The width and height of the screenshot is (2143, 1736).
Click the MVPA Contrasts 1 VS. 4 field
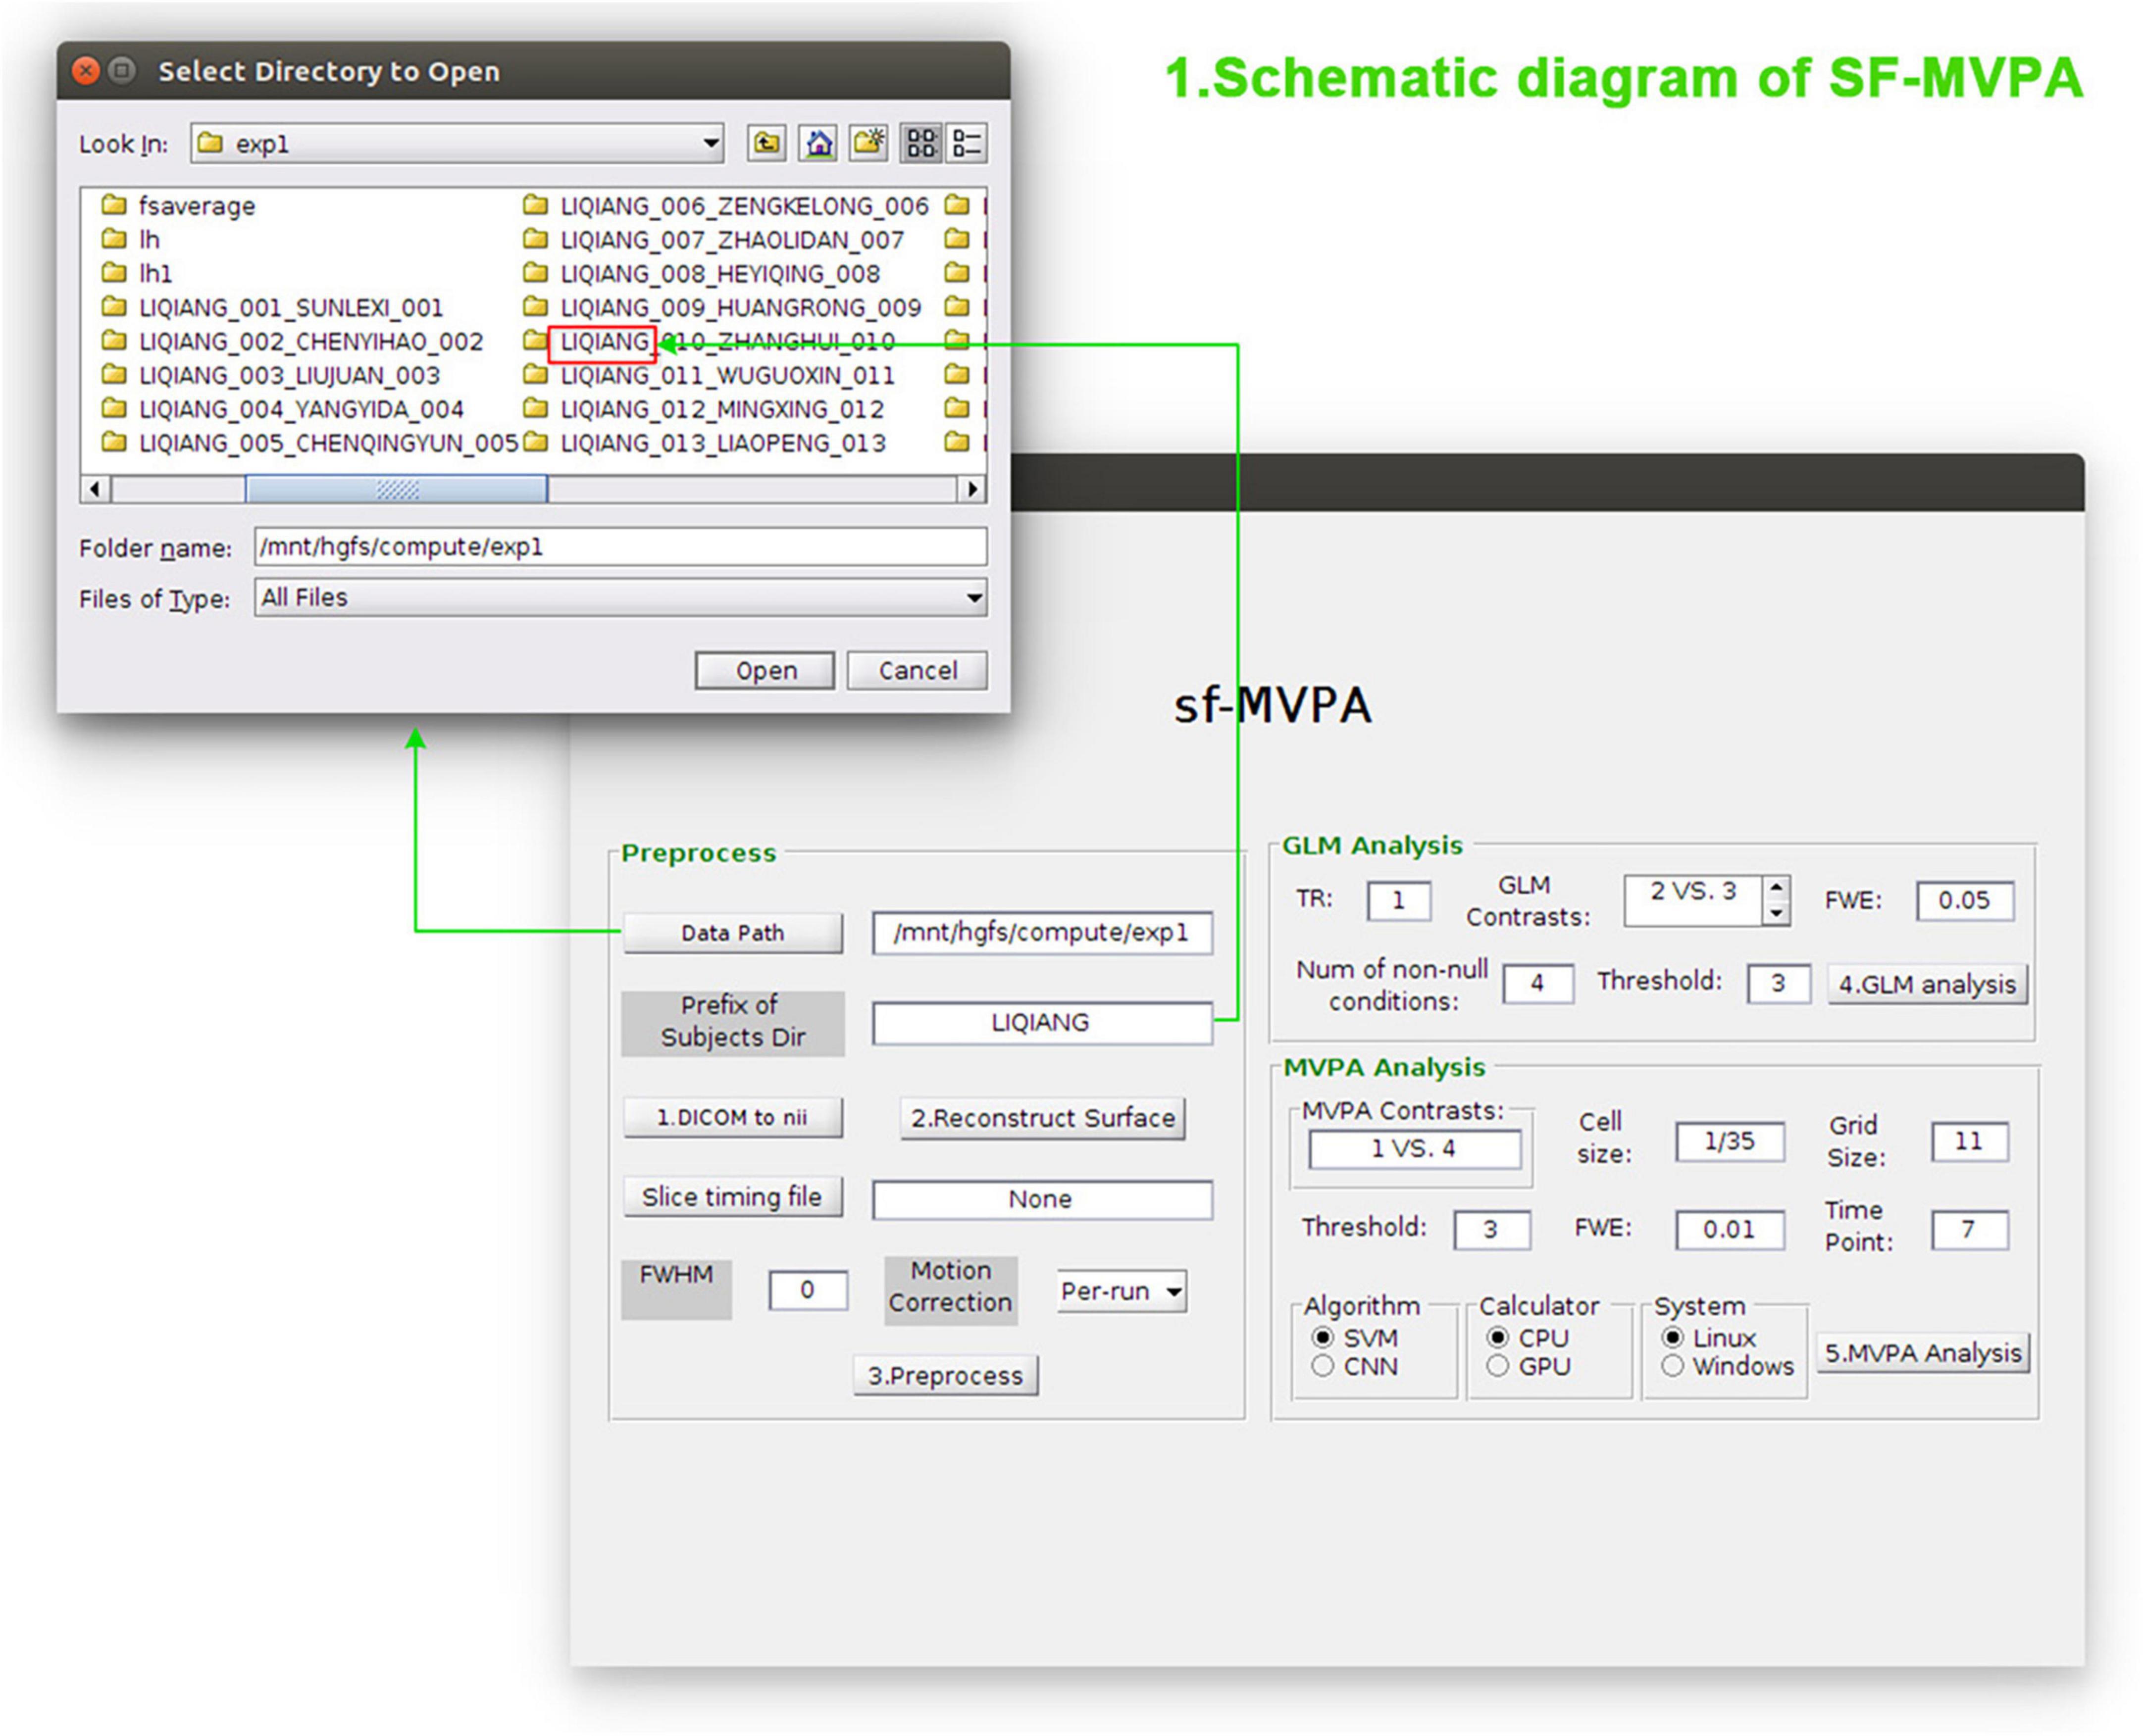[1414, 1149]
